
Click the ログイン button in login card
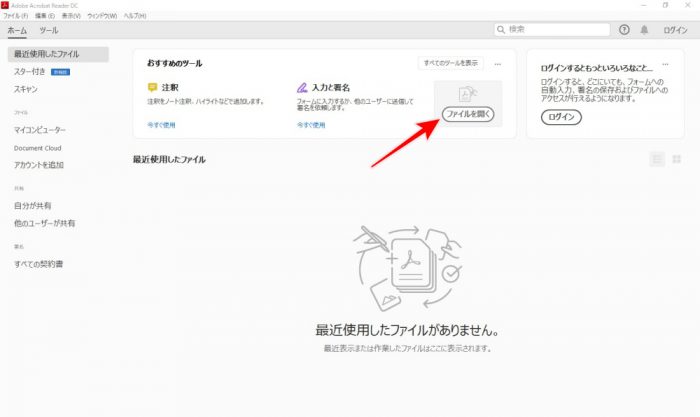(561, 117)
